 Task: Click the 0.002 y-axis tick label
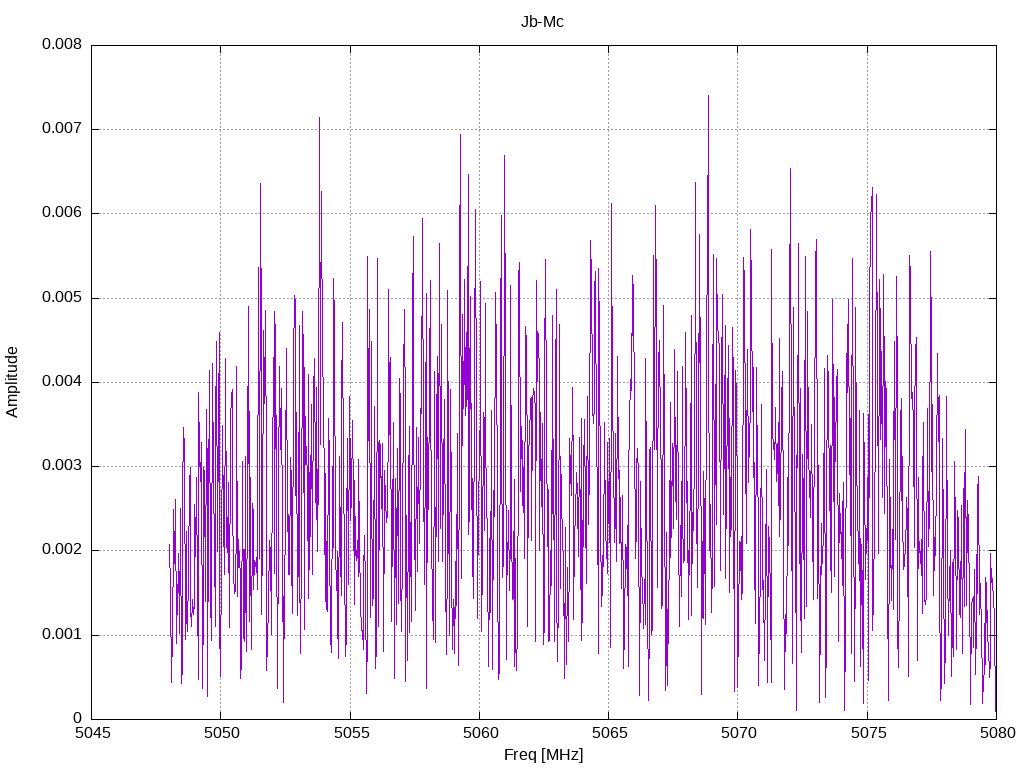point(62,549)
